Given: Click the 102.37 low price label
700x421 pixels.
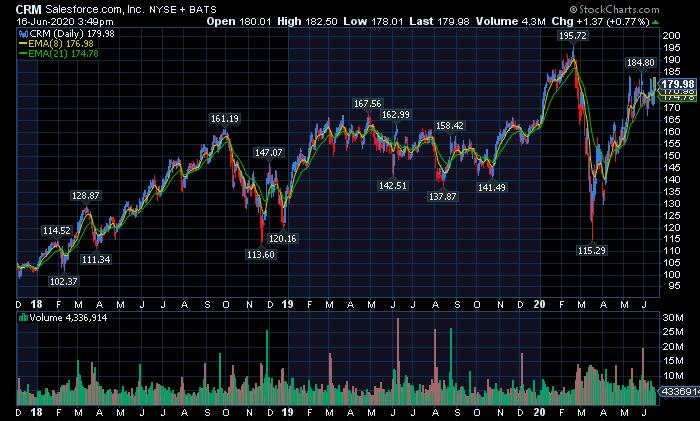Looking at the screenshot, I should tap(63, 282).
